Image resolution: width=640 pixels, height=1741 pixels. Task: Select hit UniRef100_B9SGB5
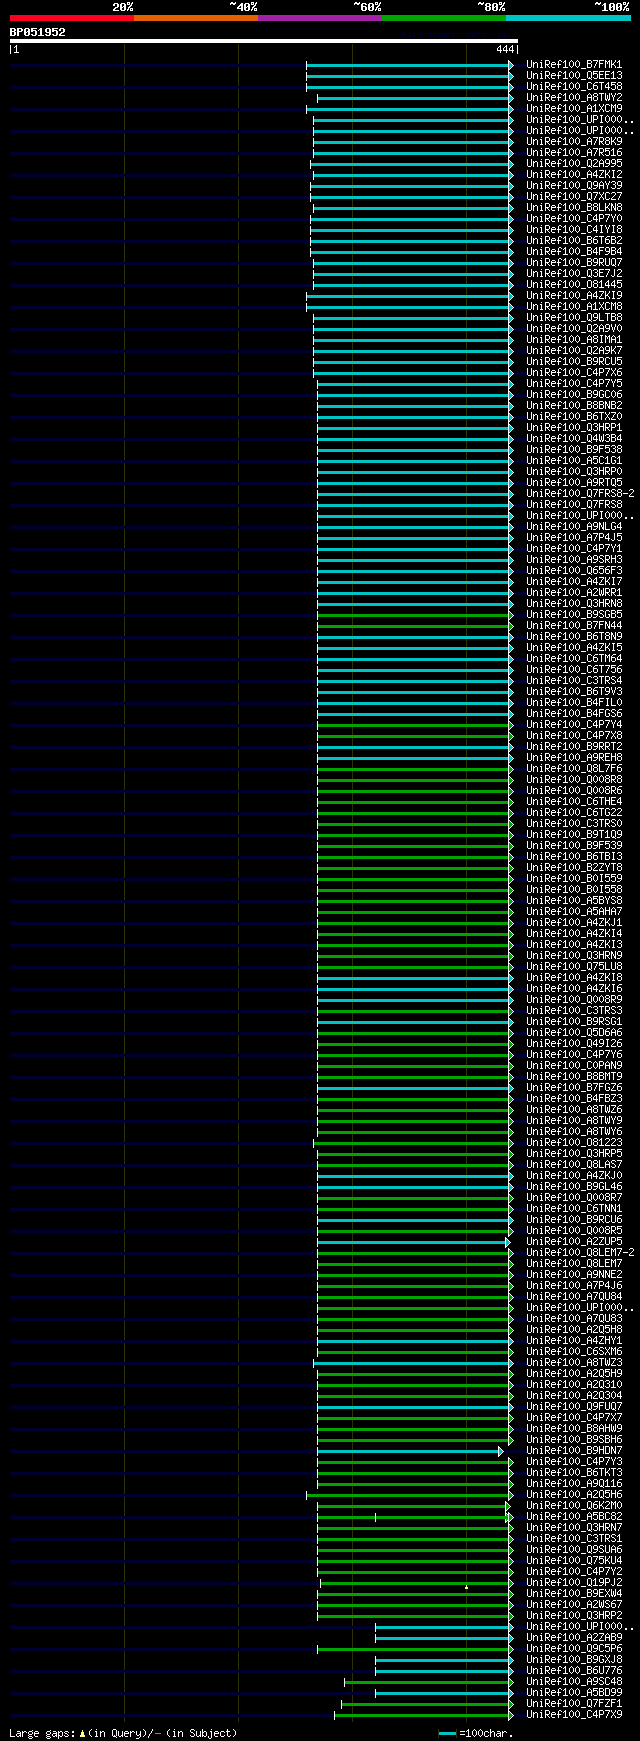(x=574, y=615)
